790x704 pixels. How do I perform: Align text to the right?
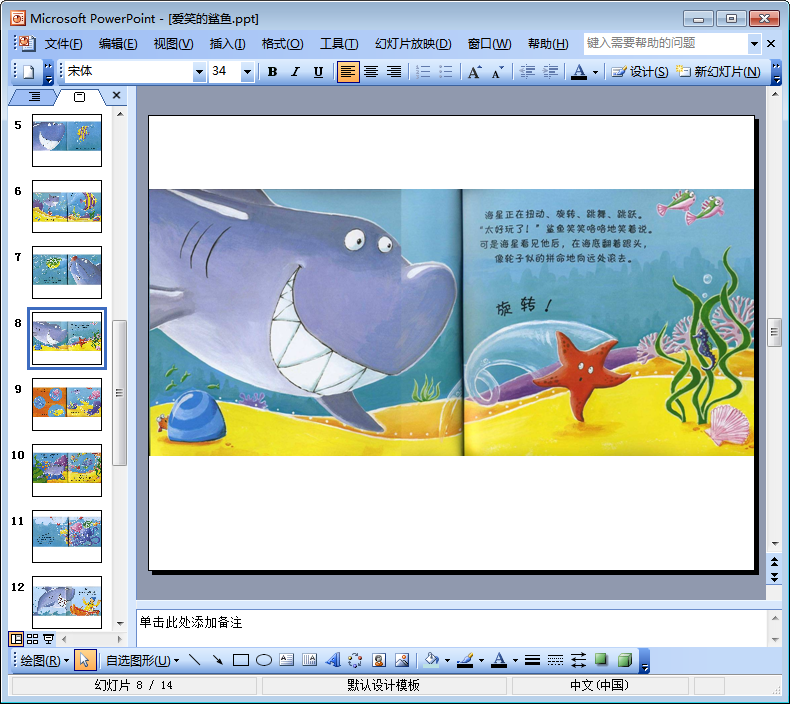pos(394,72)
